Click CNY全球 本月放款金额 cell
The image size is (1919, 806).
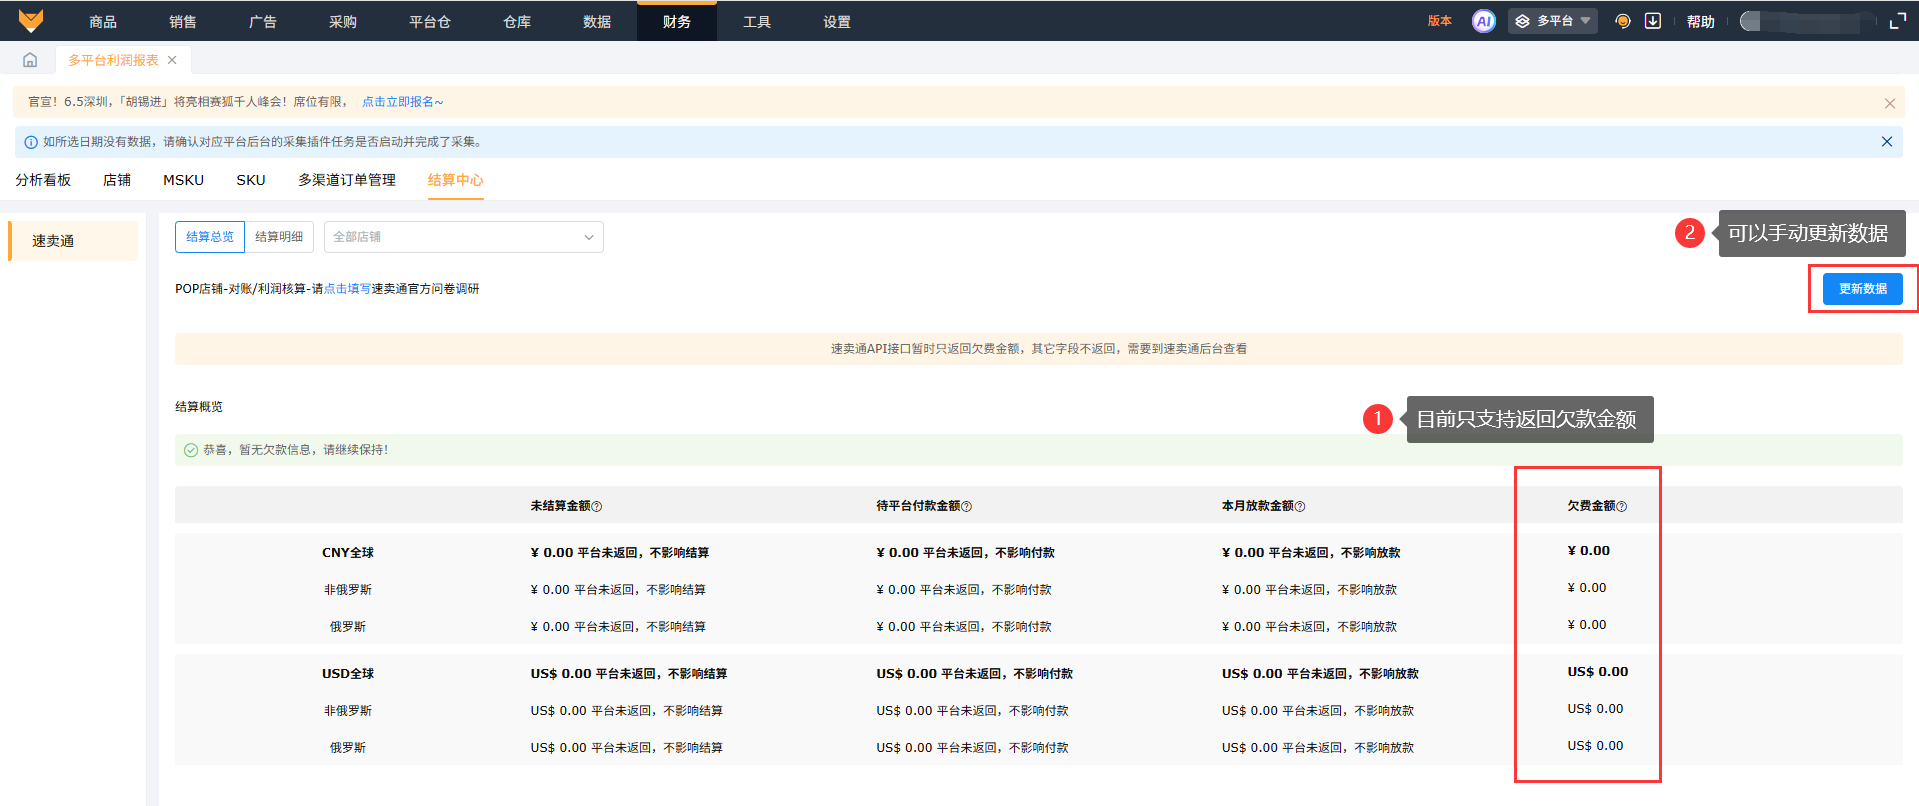tap(1311, 553)
